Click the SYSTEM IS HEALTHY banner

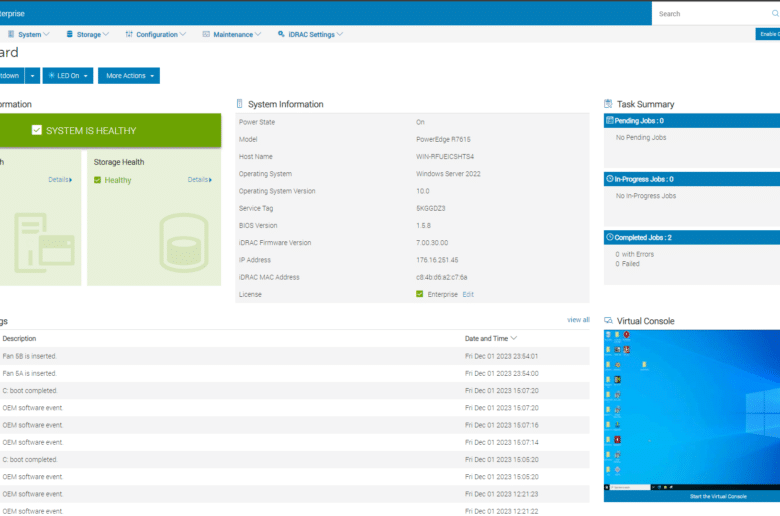(110, 130)
